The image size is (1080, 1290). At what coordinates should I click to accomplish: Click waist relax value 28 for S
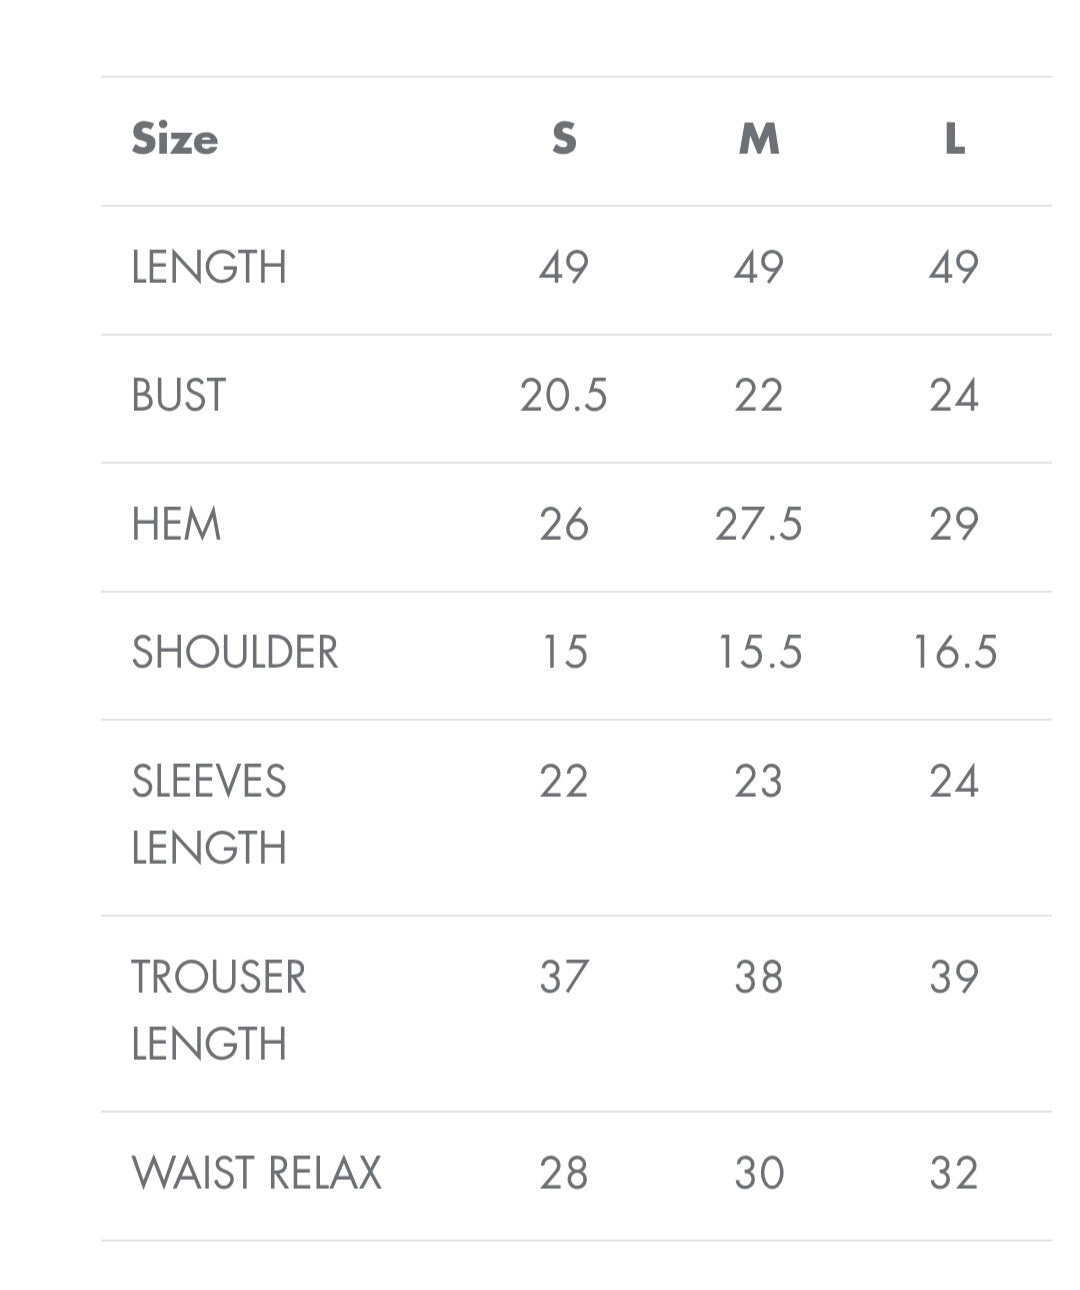[564, 1174]
